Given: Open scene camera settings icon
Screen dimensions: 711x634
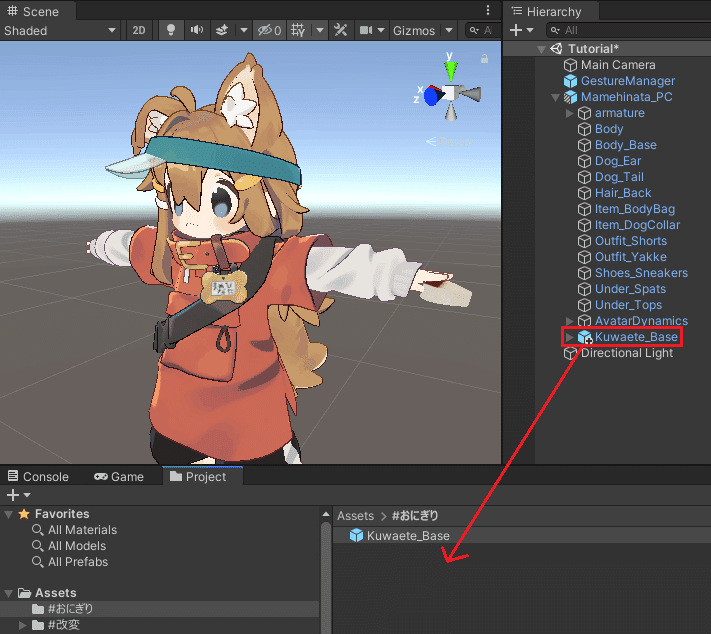Looking at the screenshot, I should [x=366, y=30].
